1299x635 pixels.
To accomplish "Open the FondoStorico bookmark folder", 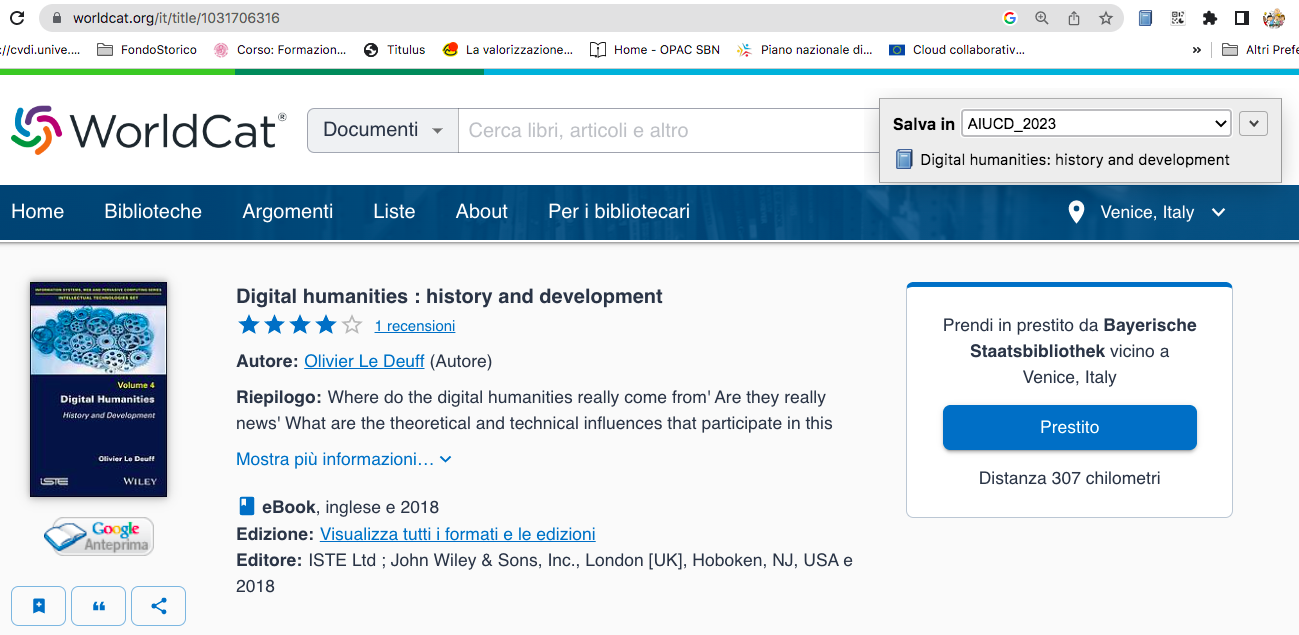I will 147,49.
